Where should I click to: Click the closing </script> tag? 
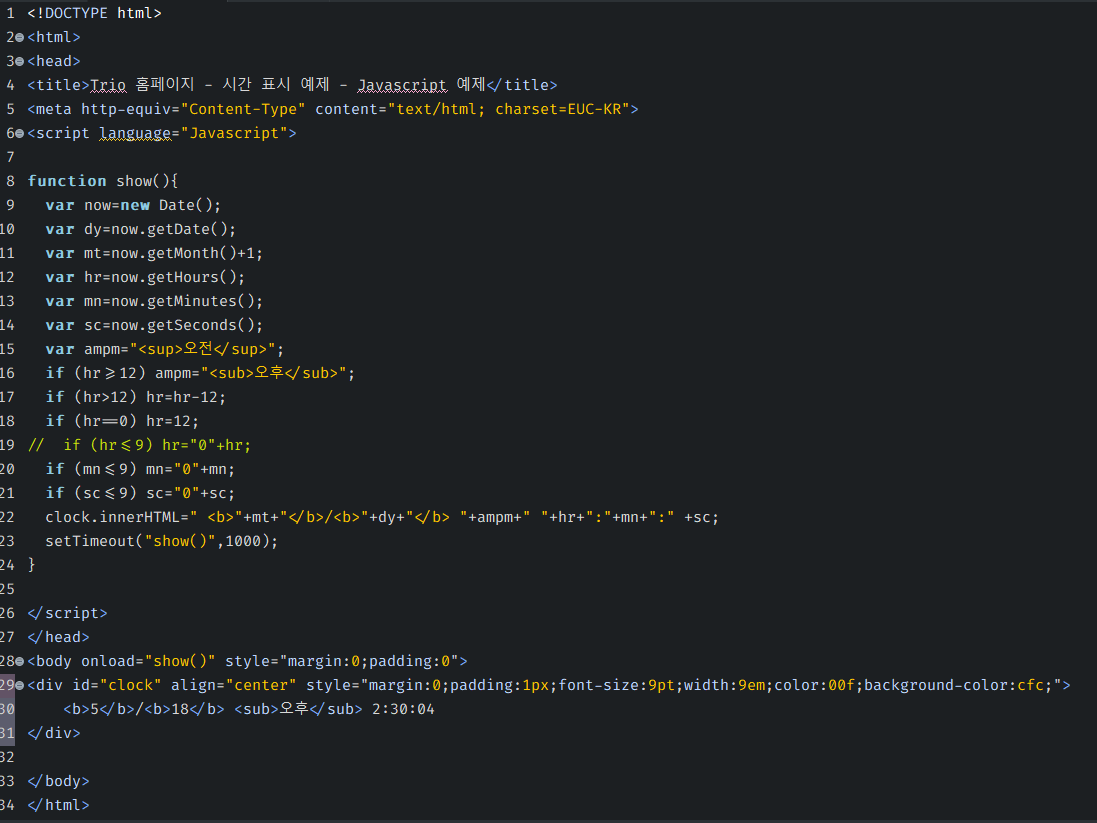[67, 613]
